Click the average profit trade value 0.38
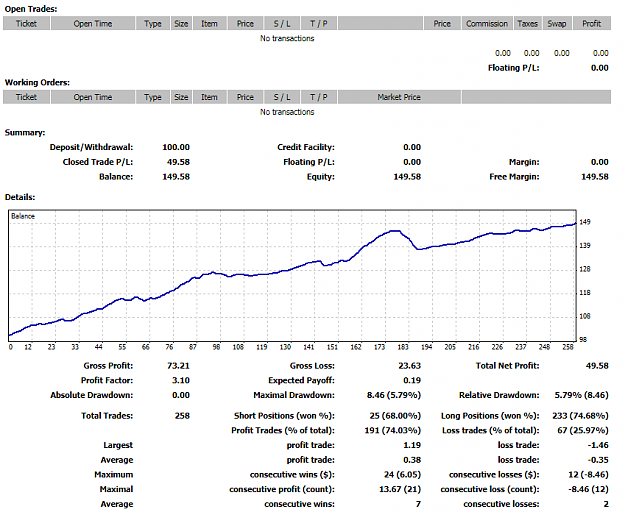 (x=412, y=460)
